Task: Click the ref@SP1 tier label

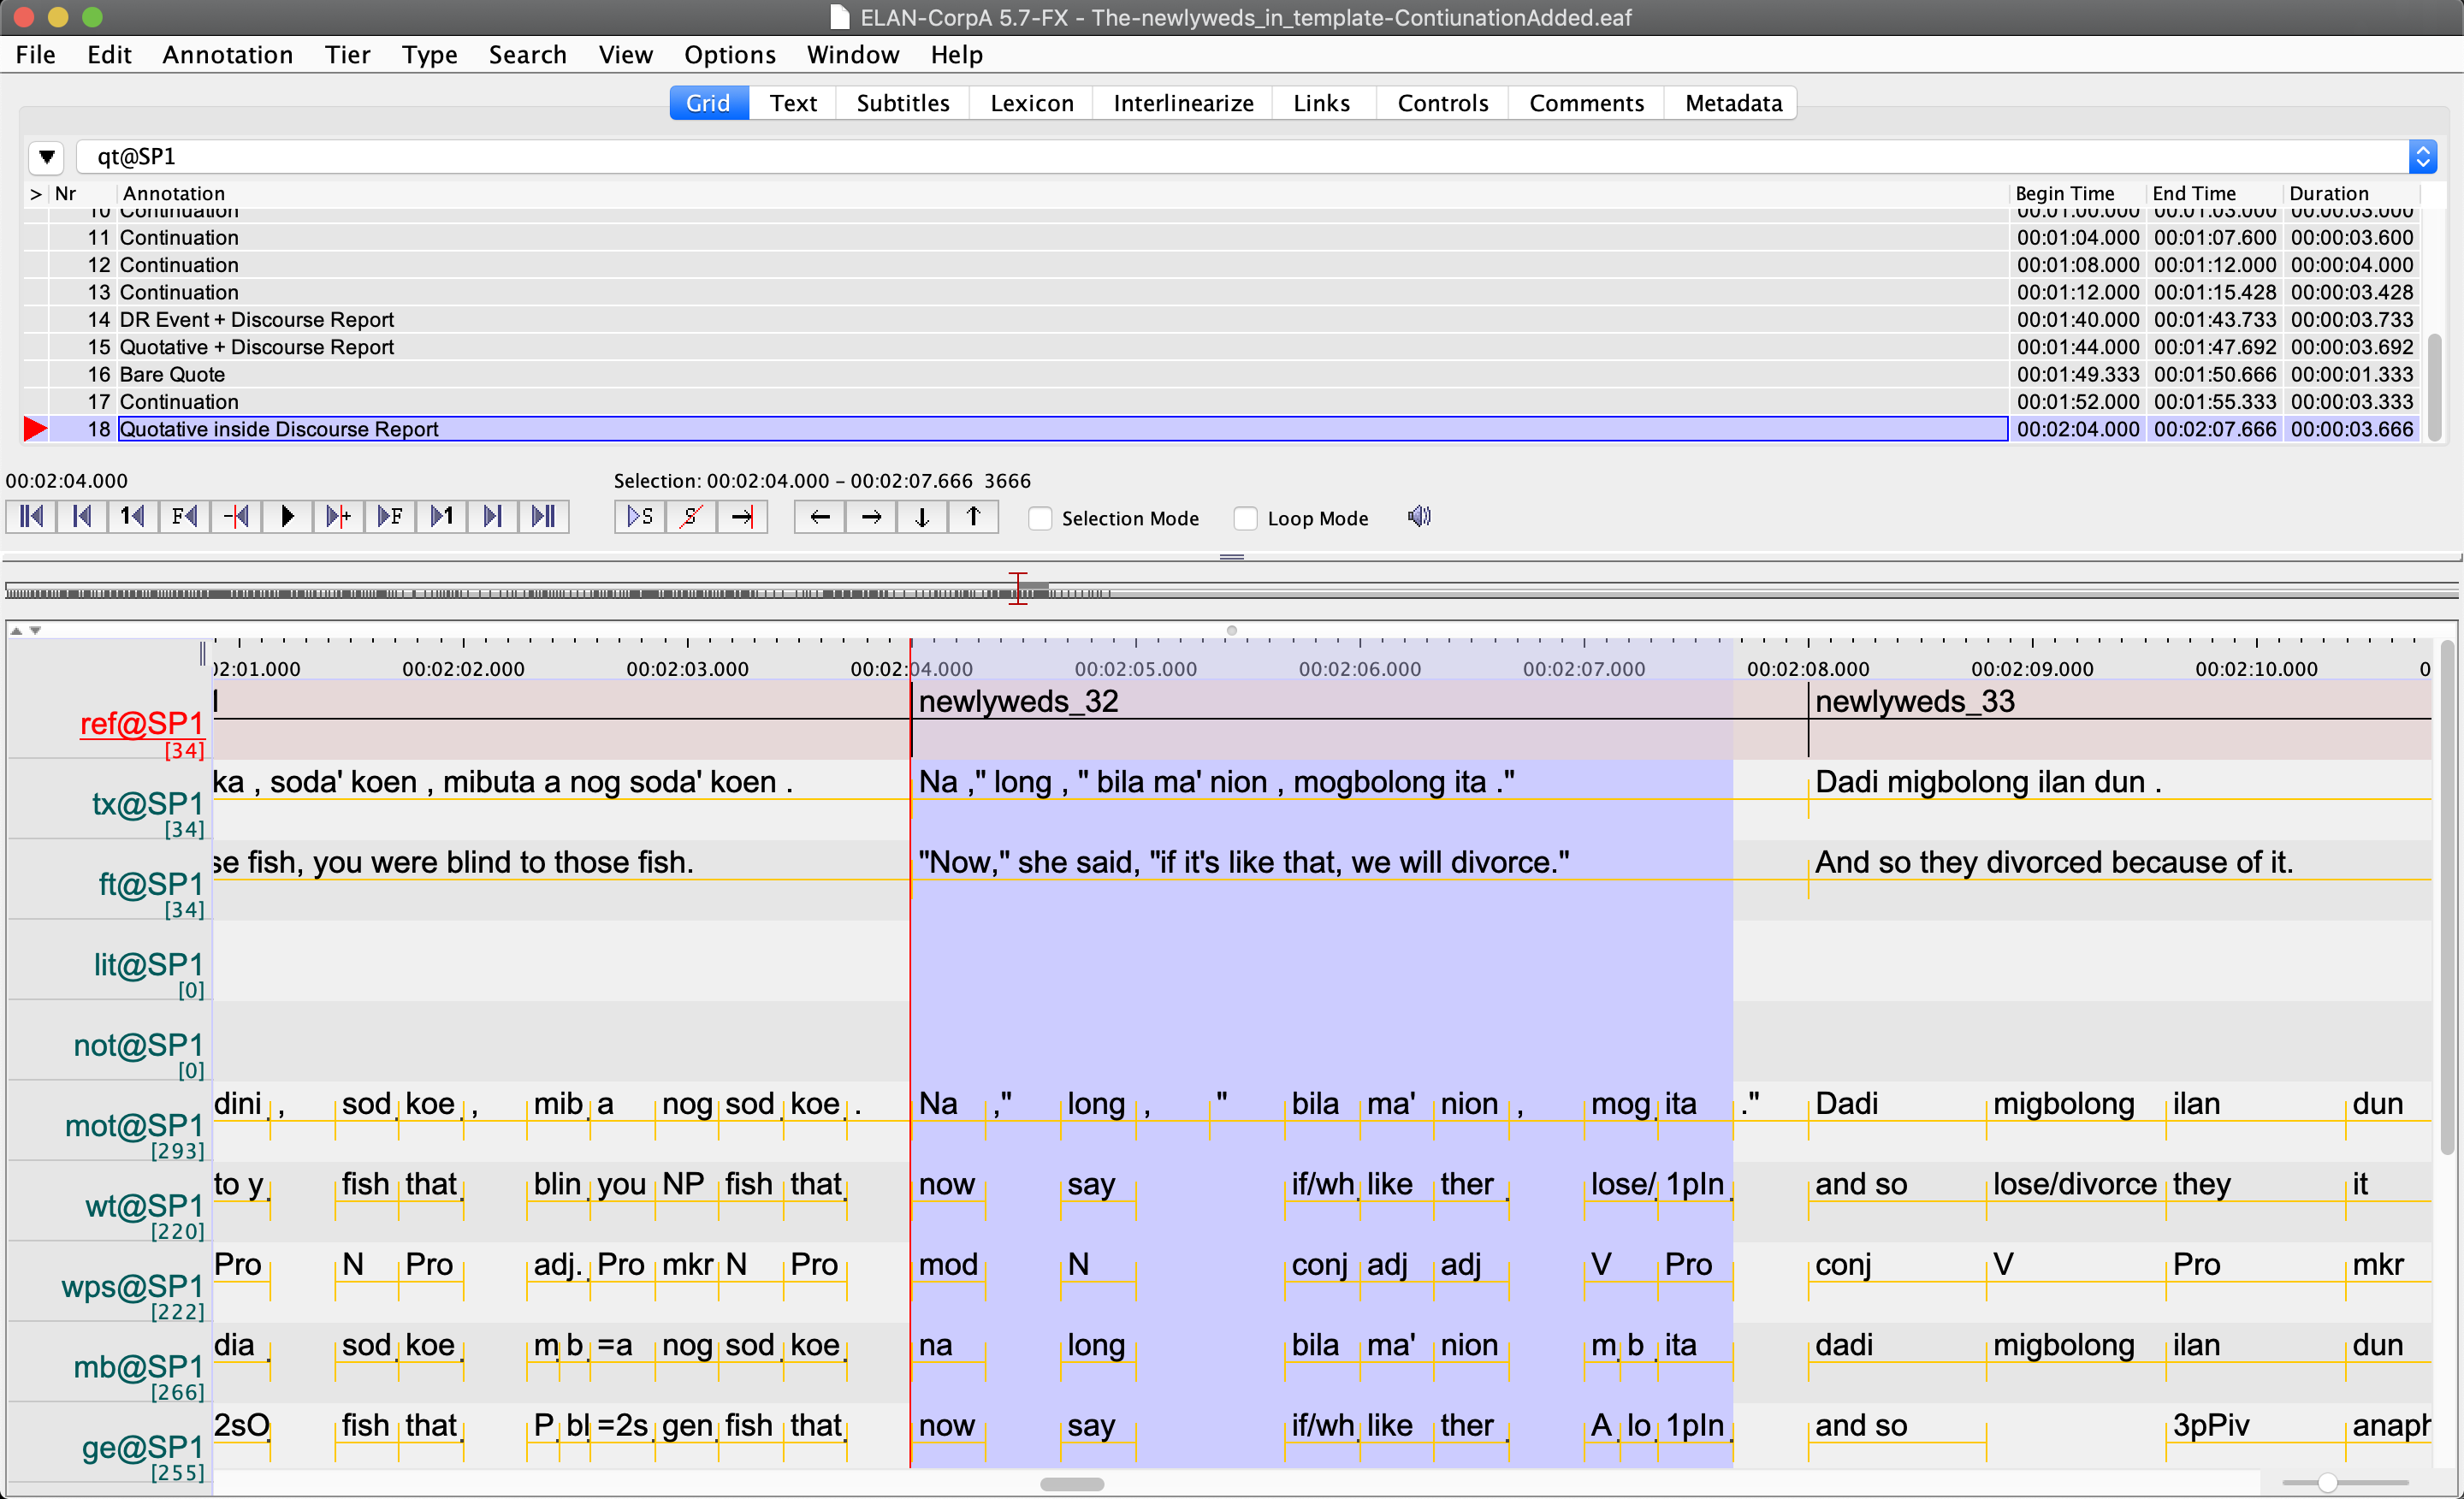Action: tap(141, 724)
